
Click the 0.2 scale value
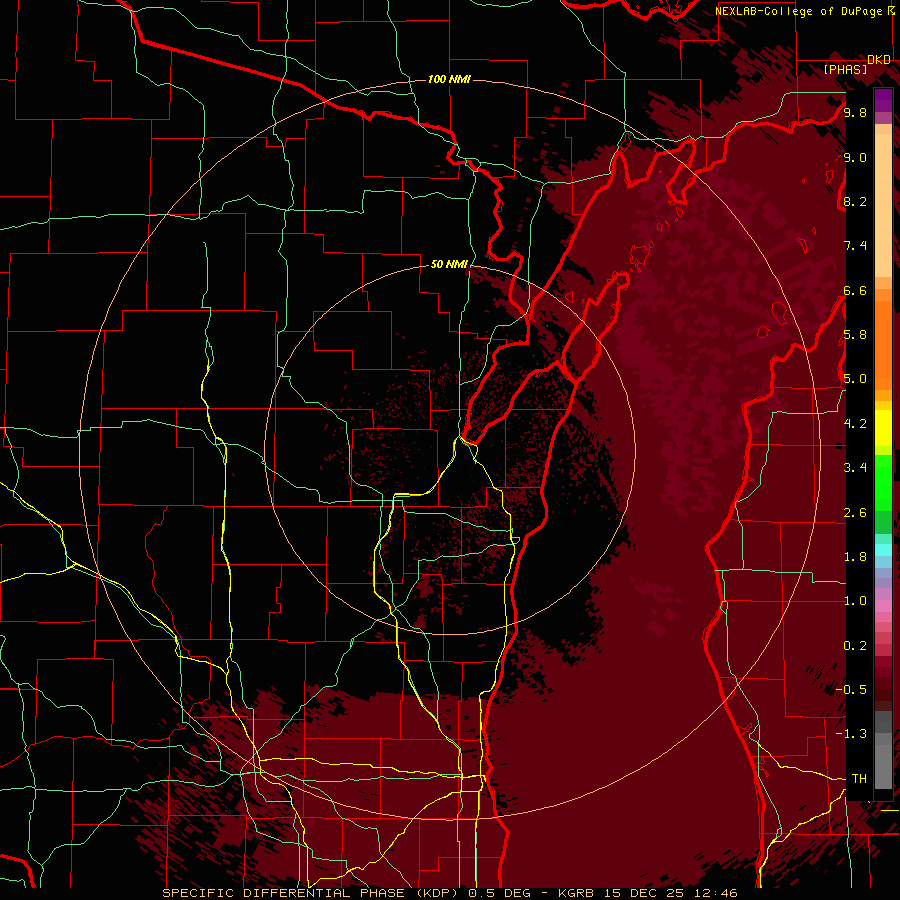click(x=855, y=646)
